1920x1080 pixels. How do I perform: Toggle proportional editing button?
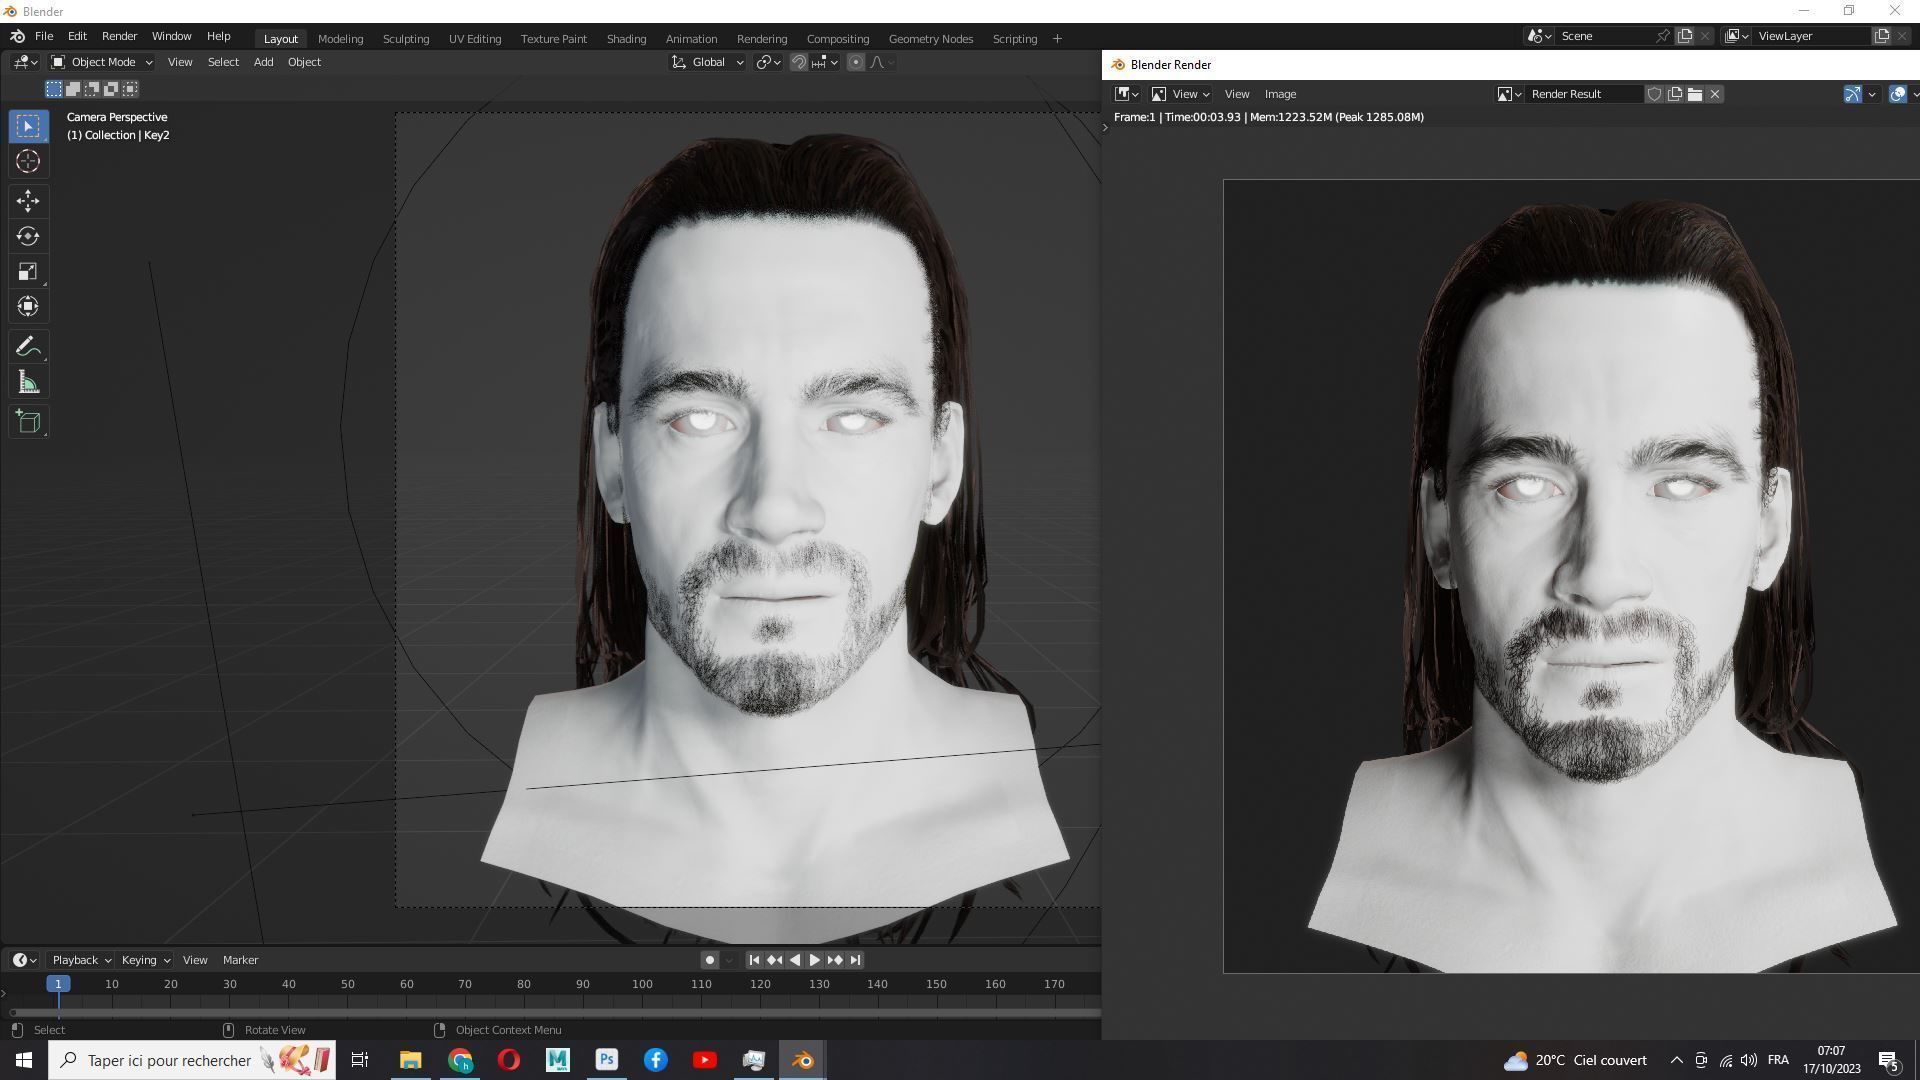coord(856,62)
